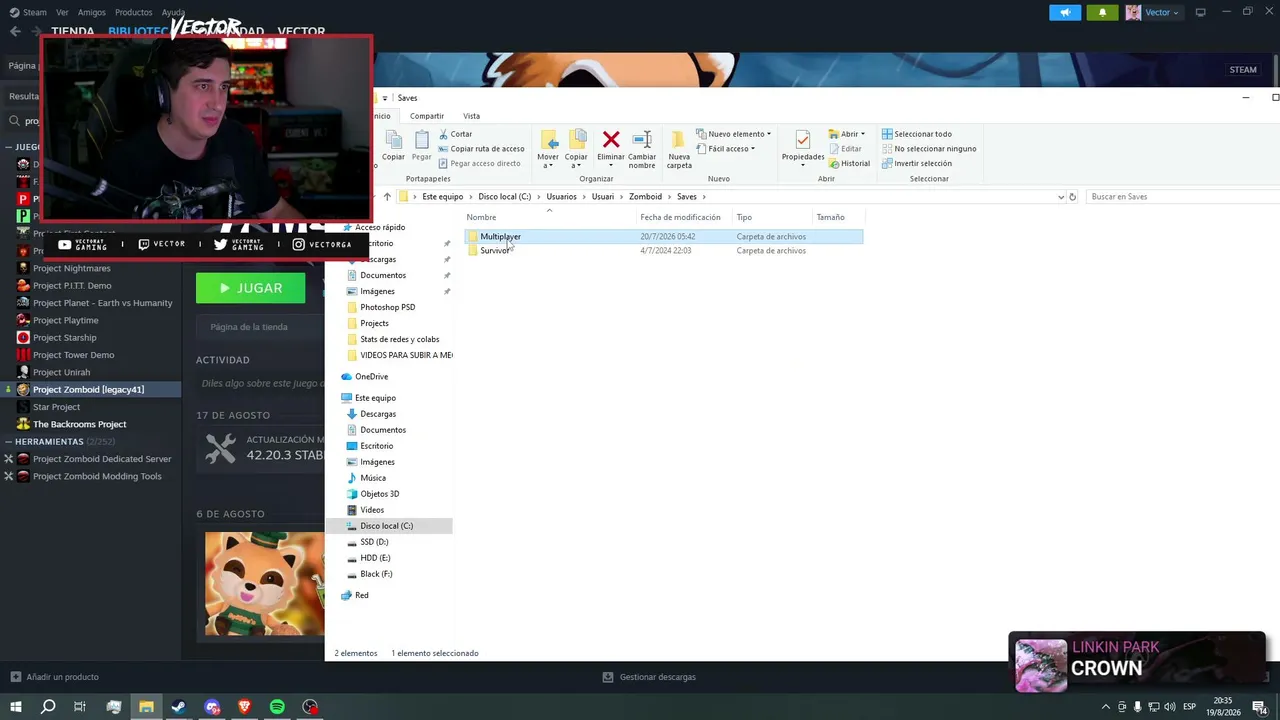Open the Projects folder in the sidebar

[x=374, y=323]
